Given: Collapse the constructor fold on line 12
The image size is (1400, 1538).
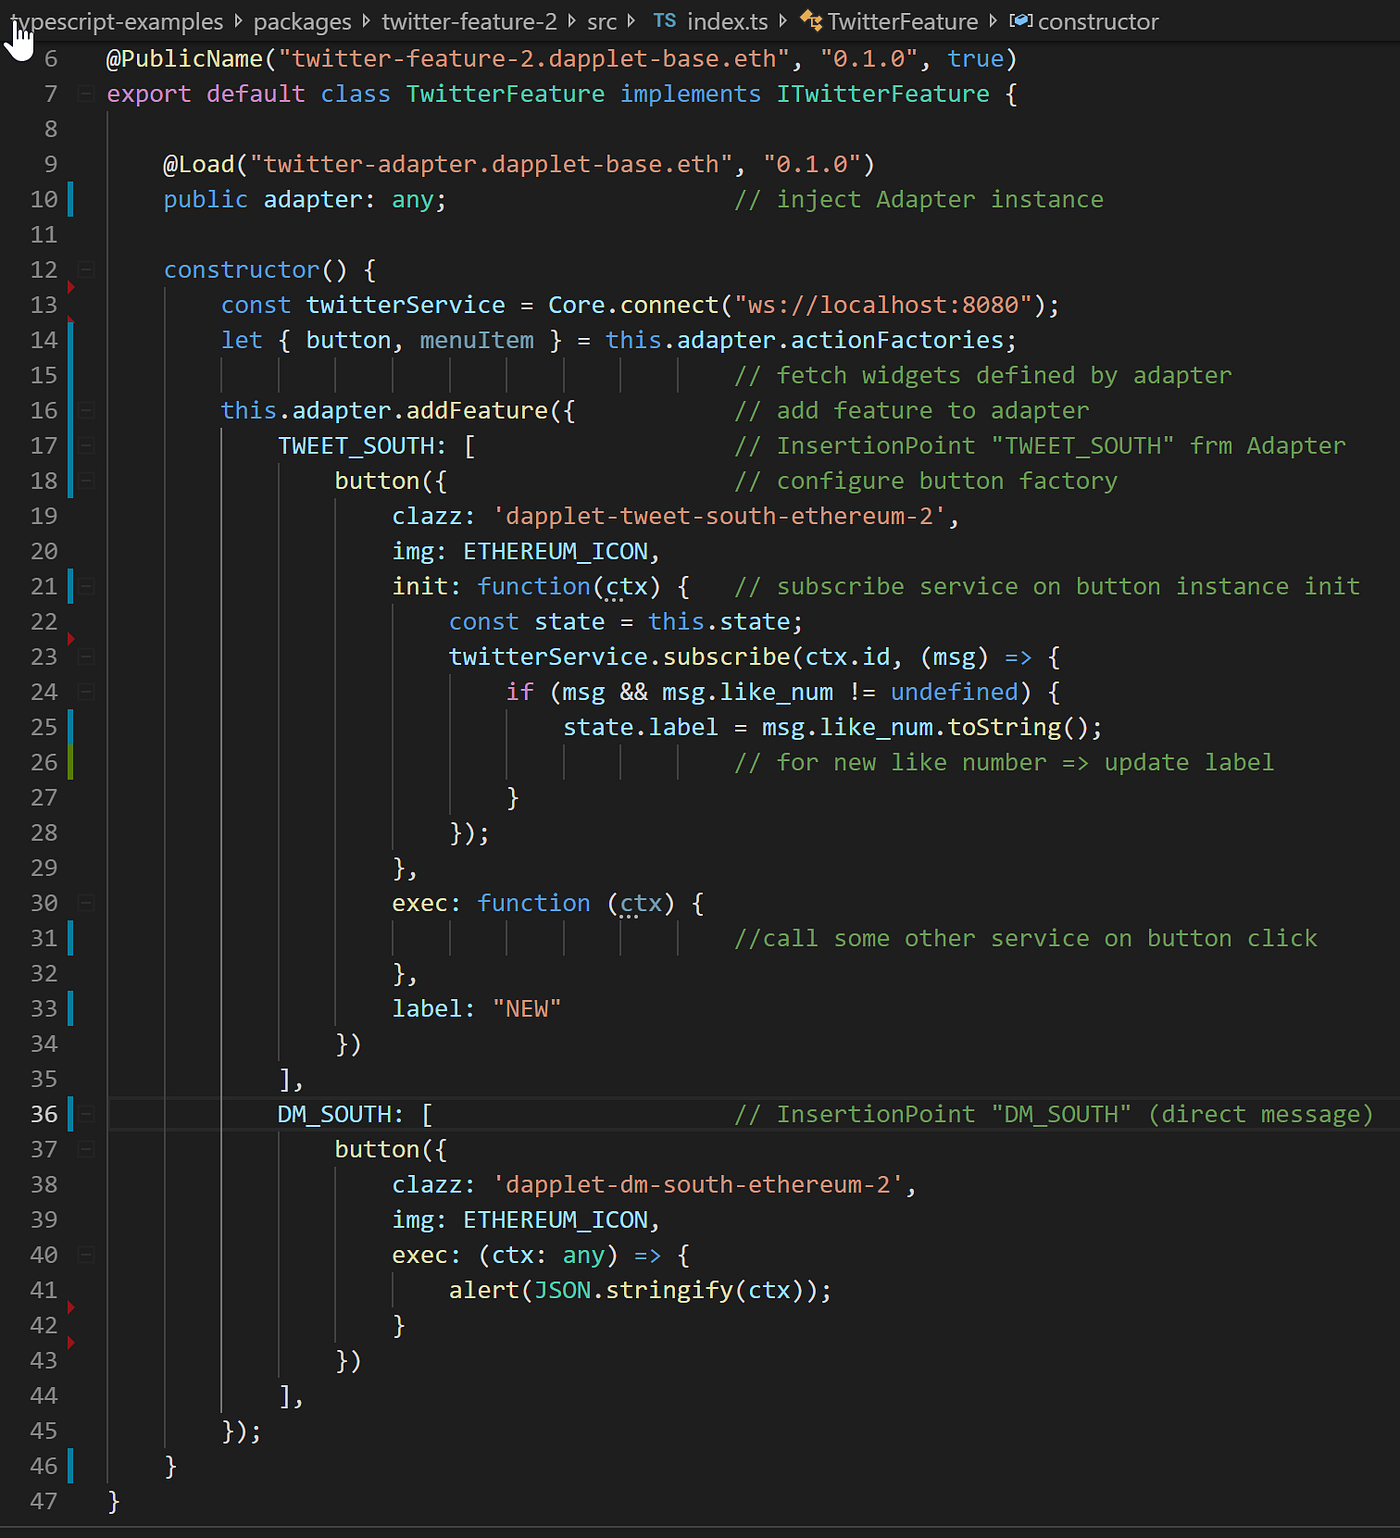Looking at the screenshot, I should 85,269.
